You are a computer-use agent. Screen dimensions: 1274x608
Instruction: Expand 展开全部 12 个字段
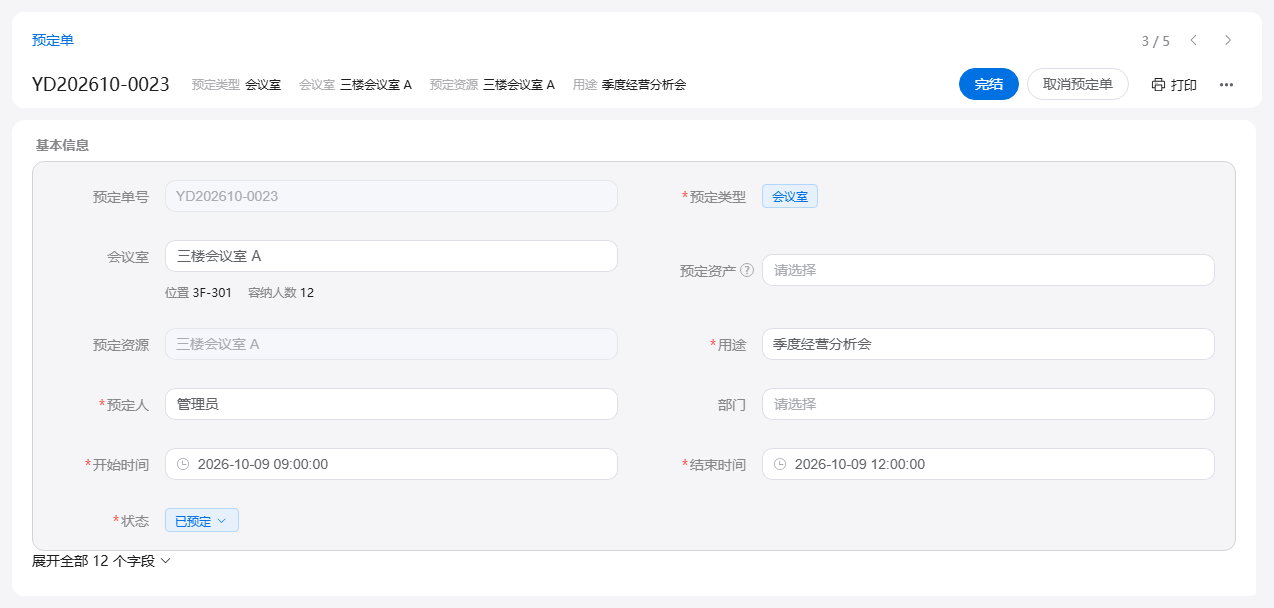tap(102, 561)
